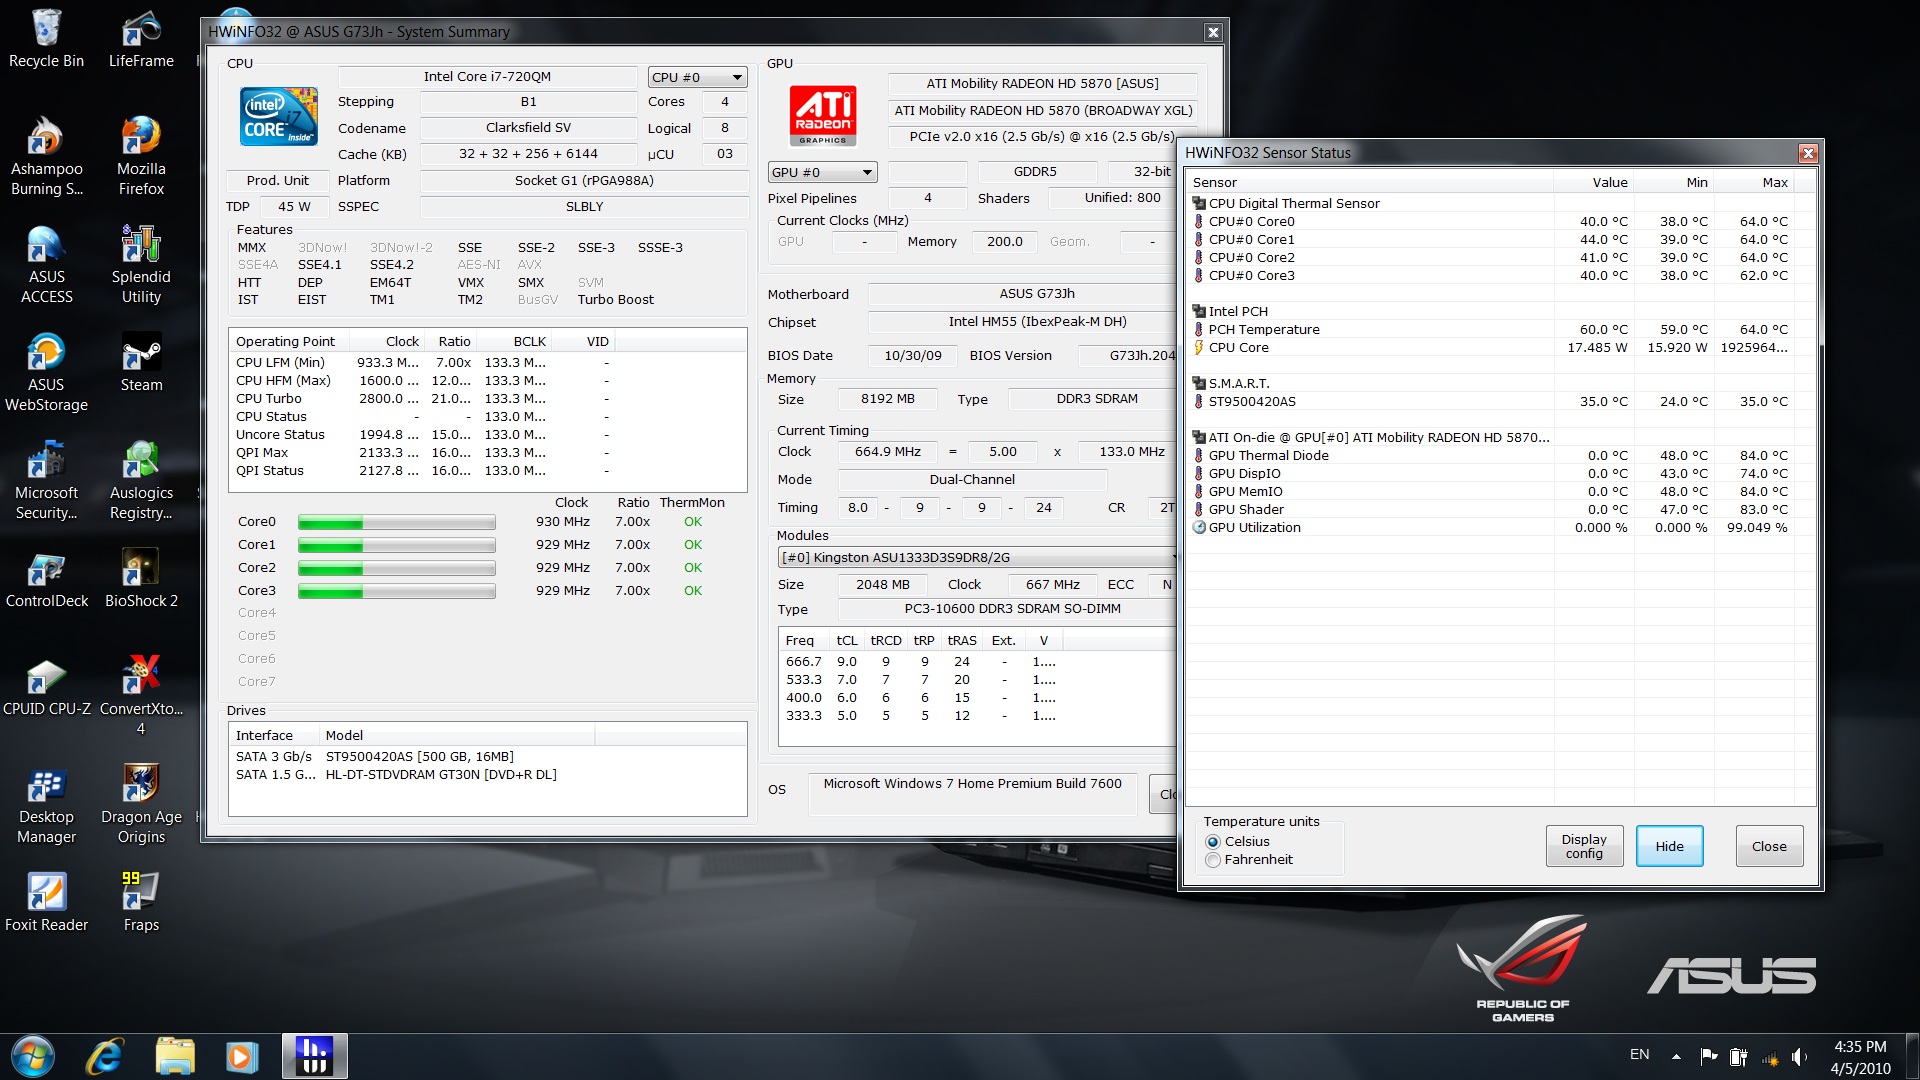Open LifeFrame desktop shortcut
Viewport: 1920px width, 1080px height.
[141, 38]
